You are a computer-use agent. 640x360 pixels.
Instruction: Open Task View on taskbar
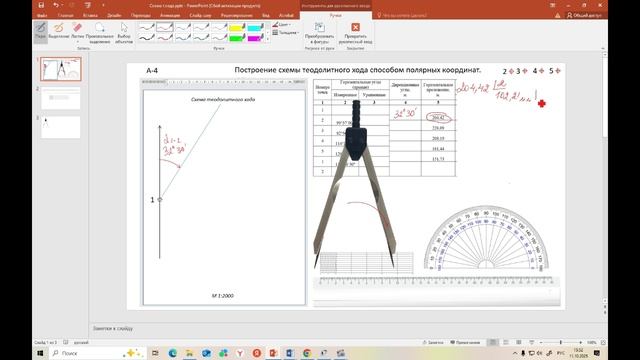[155, 353]
